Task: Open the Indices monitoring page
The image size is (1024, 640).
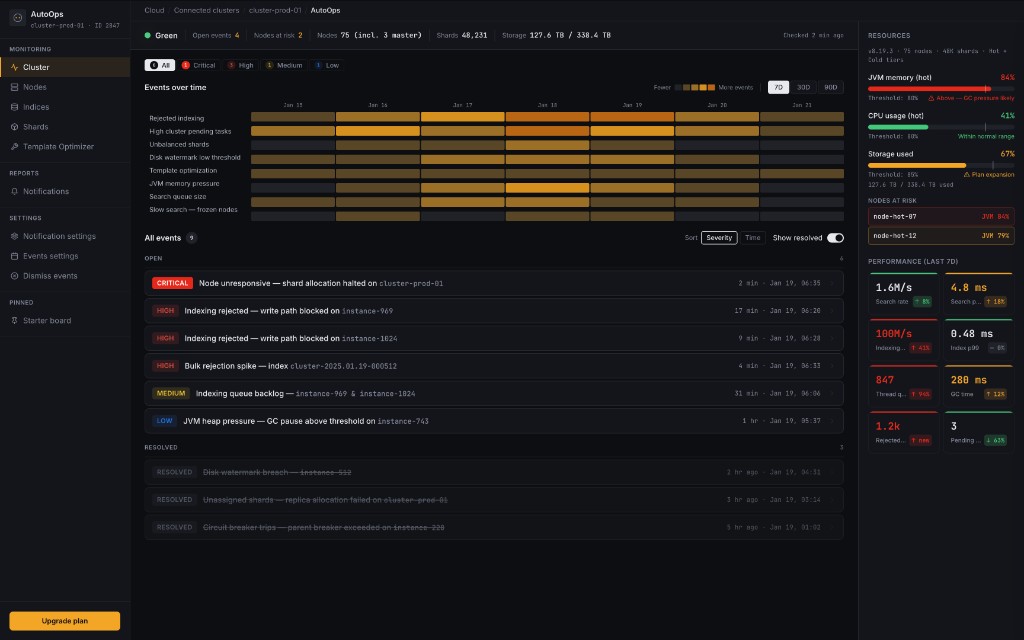Action: pos(38,107)
